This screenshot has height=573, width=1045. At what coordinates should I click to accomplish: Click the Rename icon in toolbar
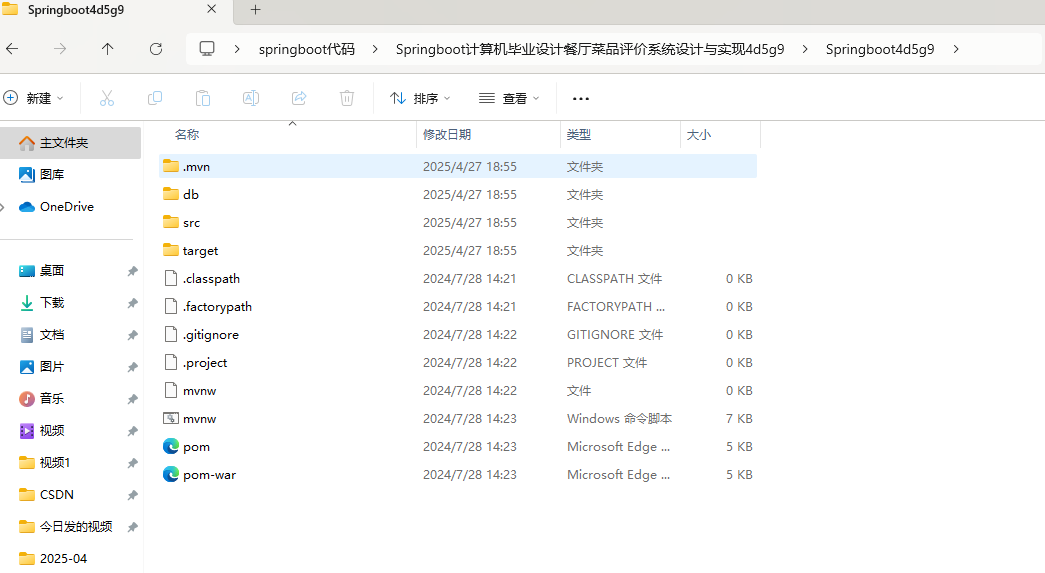(251, 99)
